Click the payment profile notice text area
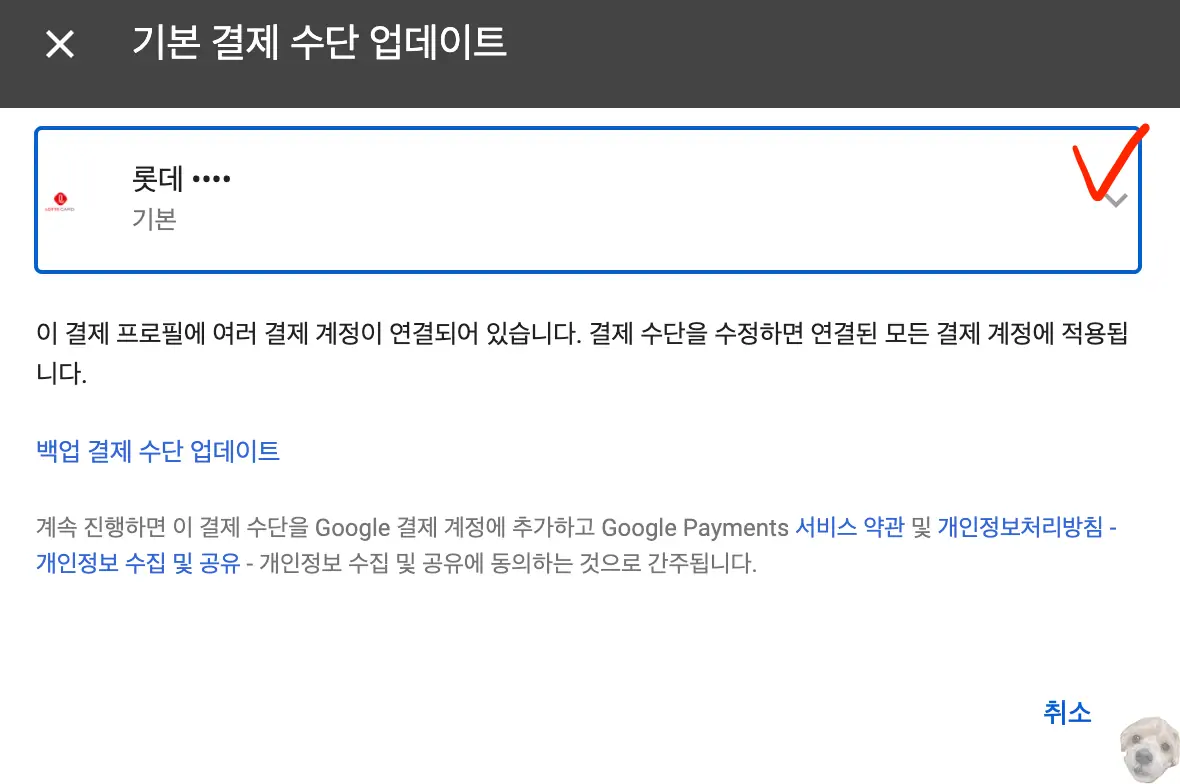The width and height of the screenshot is (1180, 784). tap(580, 352)
